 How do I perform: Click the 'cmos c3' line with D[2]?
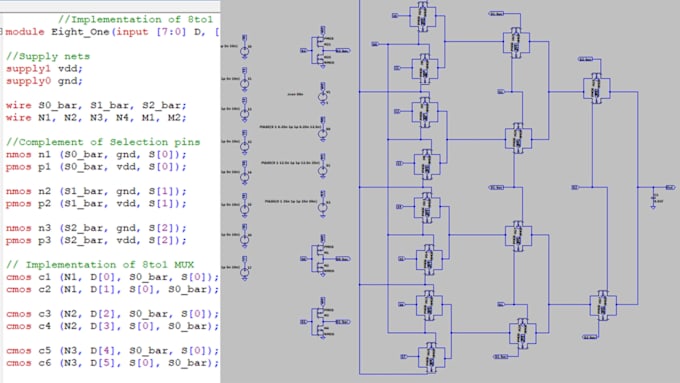[112, 314]
